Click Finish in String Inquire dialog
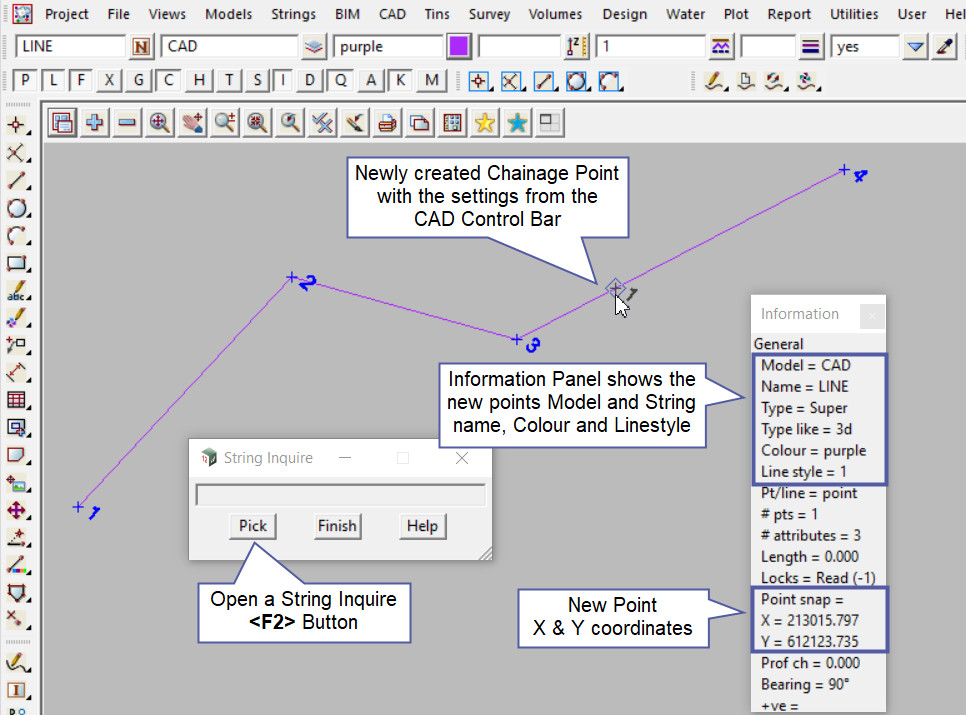Screen dimensions: 966x715 coord(337,525)
